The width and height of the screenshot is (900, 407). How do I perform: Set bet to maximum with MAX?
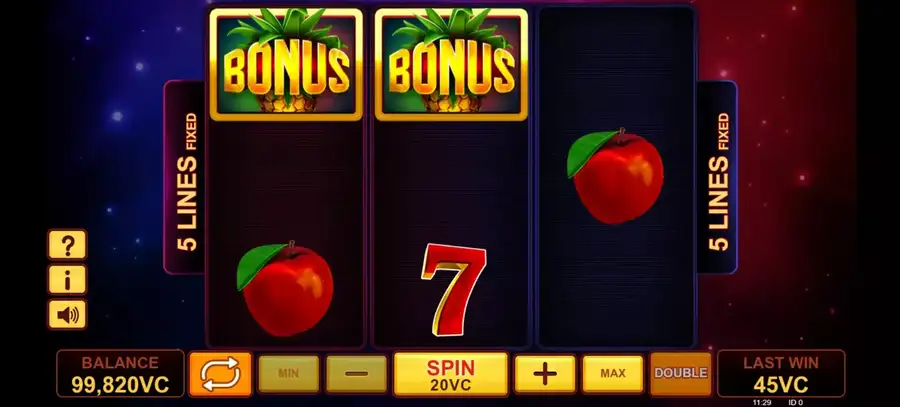pos(612,374)
